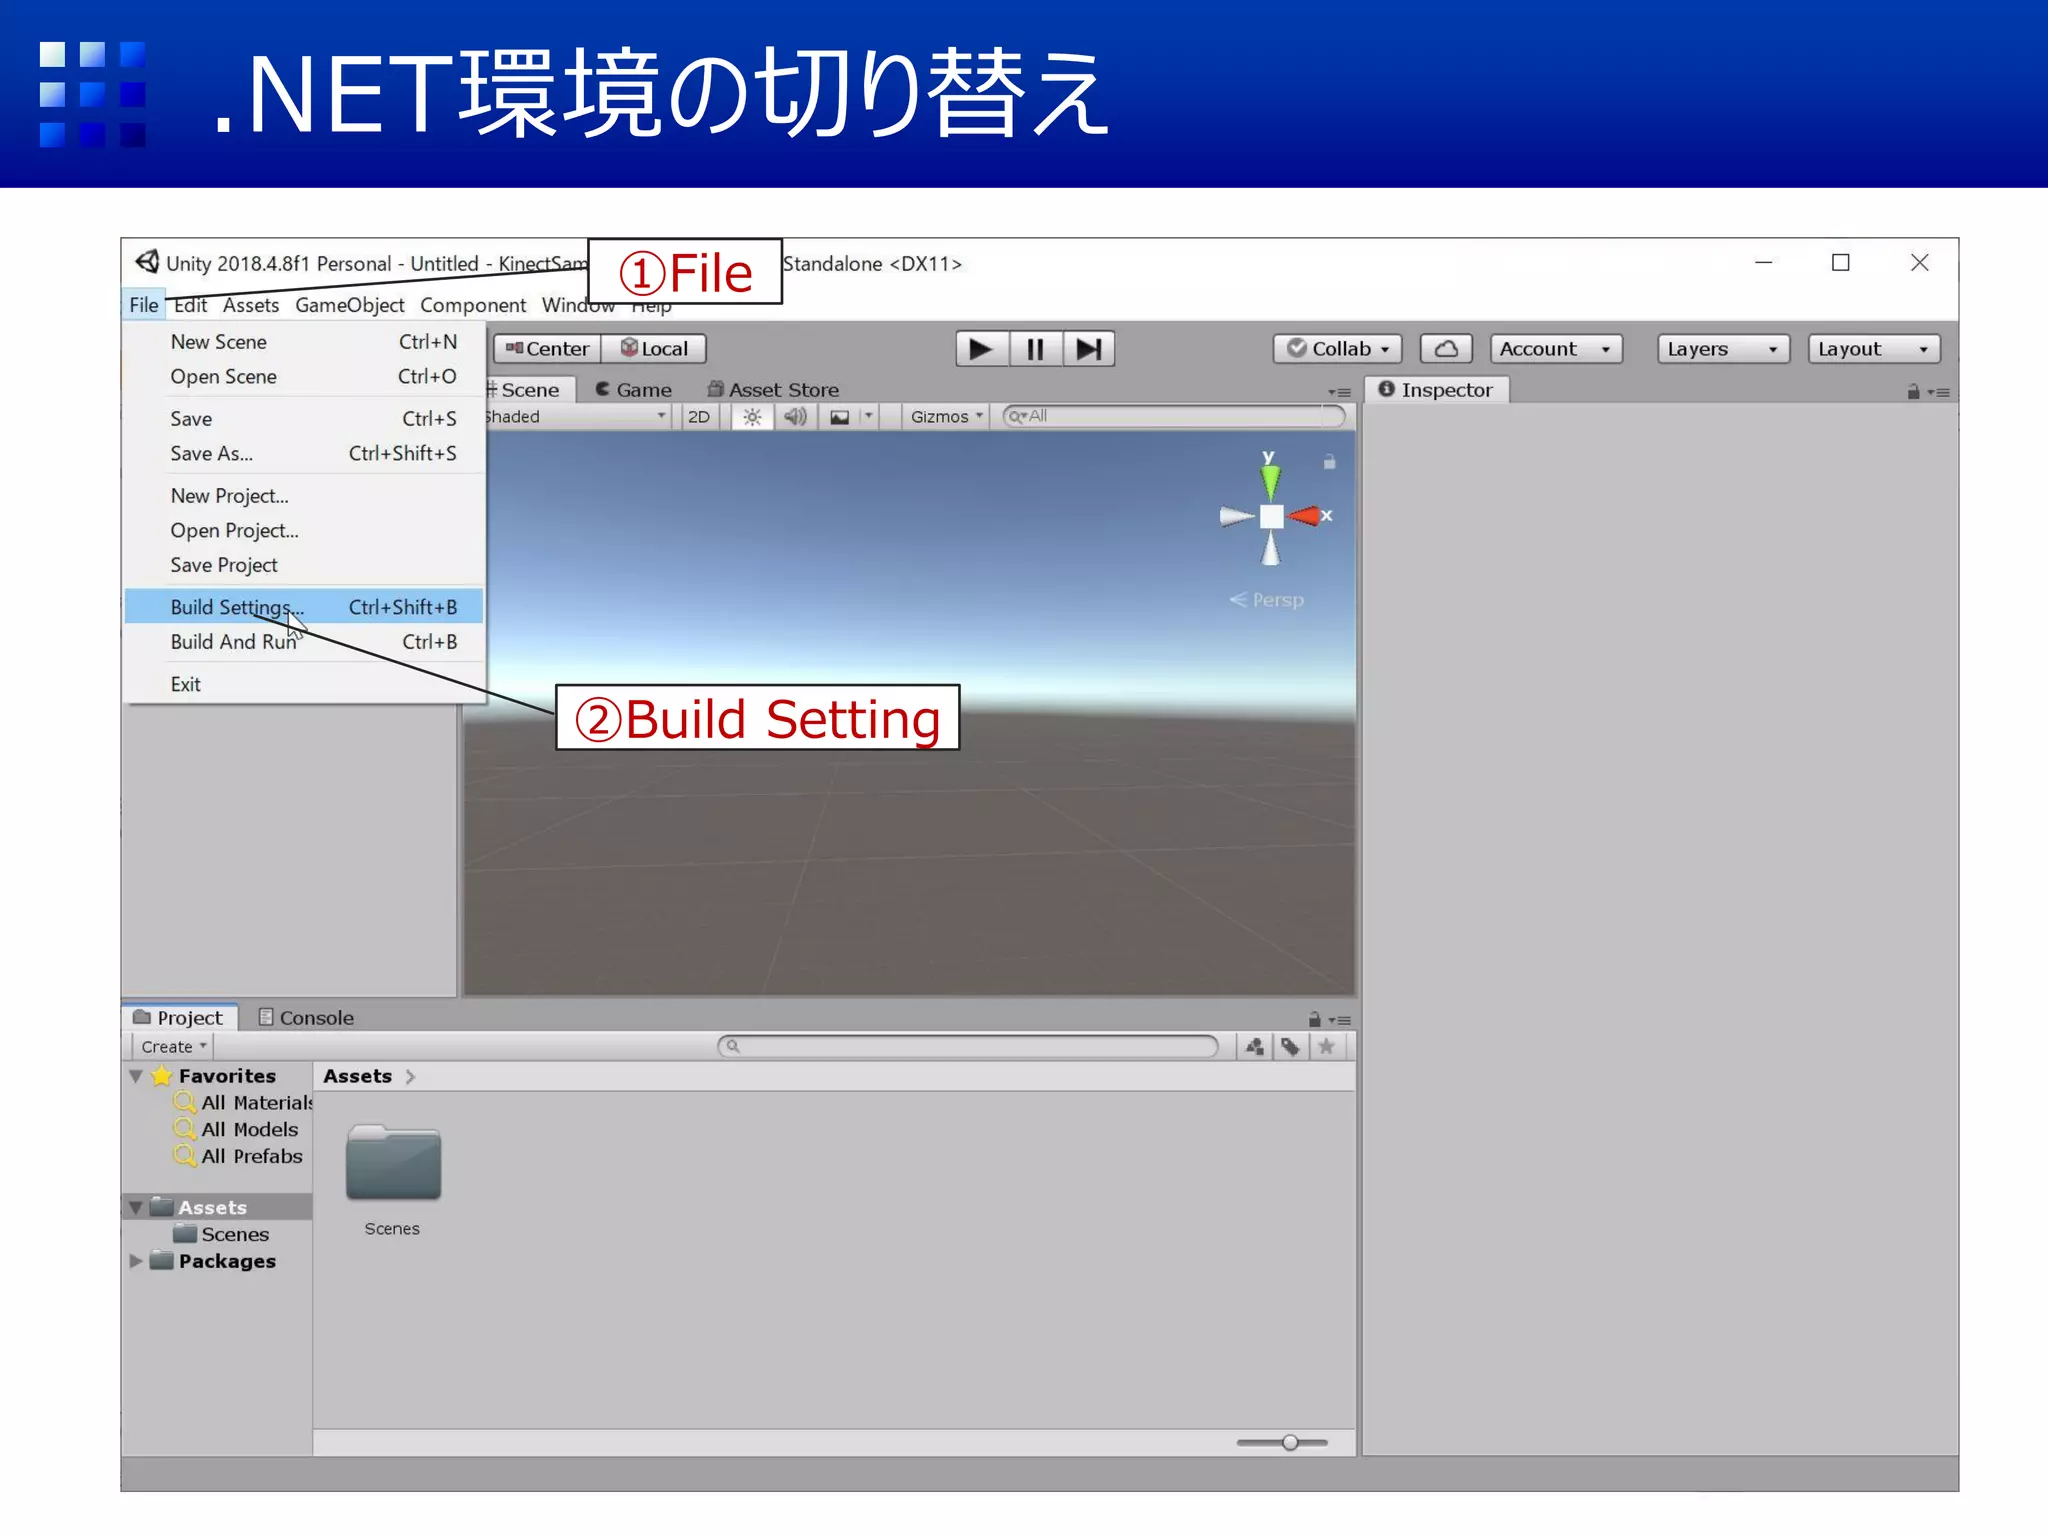Toggle Center pivot mode button
This screenshot has width=2048, height=1536.
point(547,349)
